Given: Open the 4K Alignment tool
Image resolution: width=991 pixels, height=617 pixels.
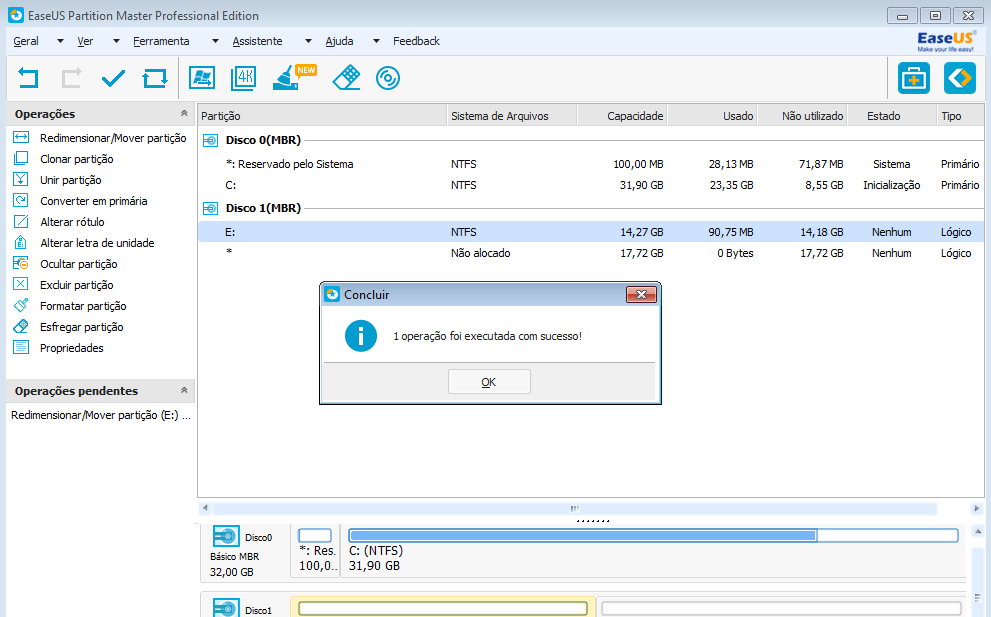Looking at the screenshot, I should pyautogui.click(x=243, y=78).
